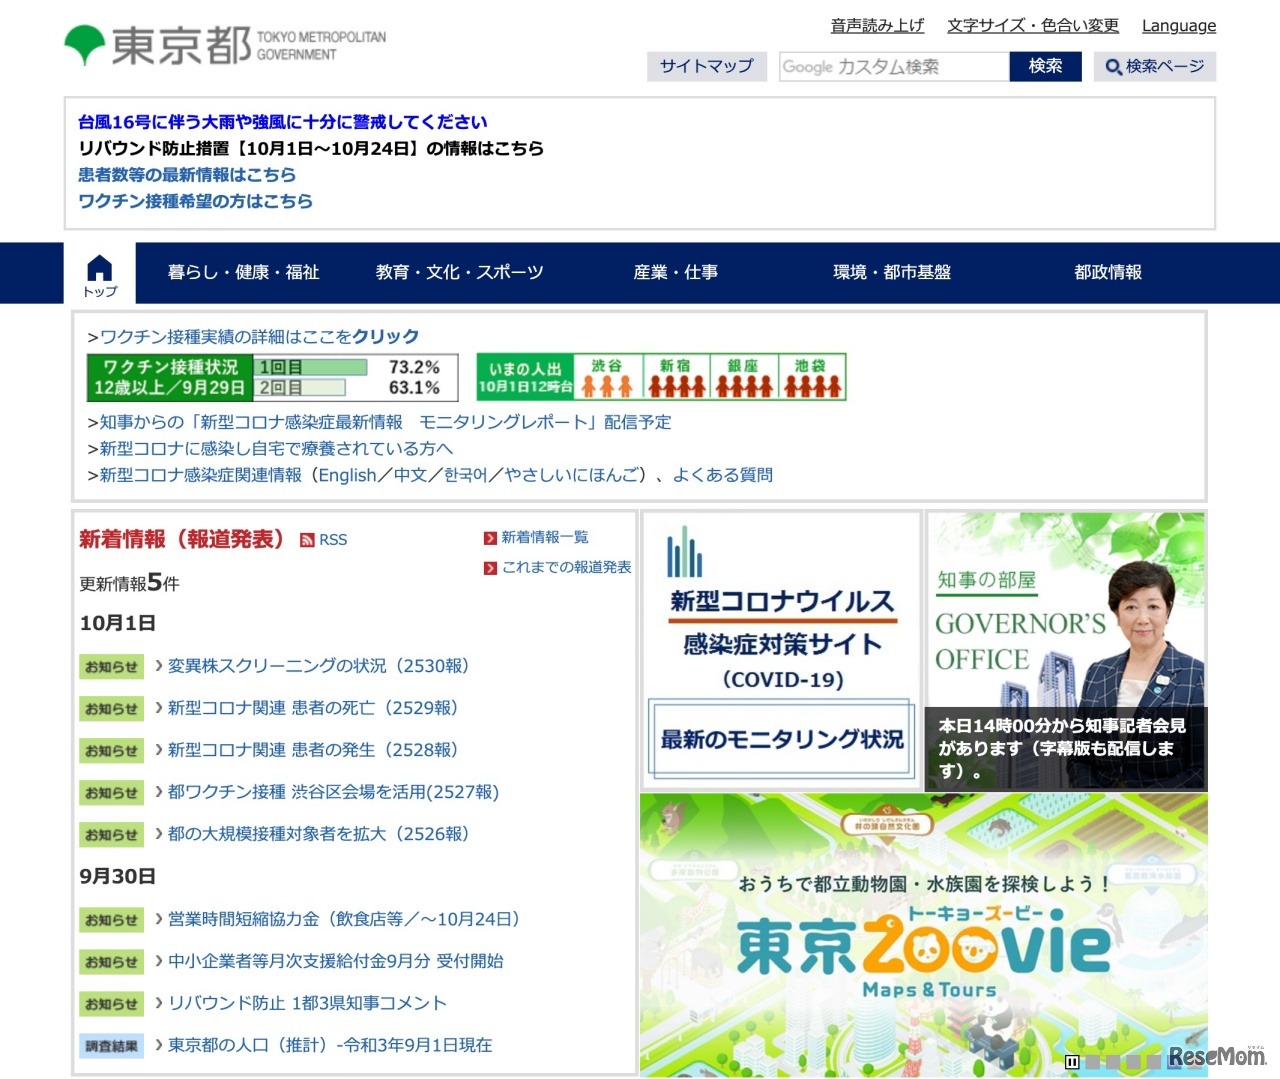Open the やさしいにほんご link
This screenshot has height=1079, width=1280.
tap(571, 475)
